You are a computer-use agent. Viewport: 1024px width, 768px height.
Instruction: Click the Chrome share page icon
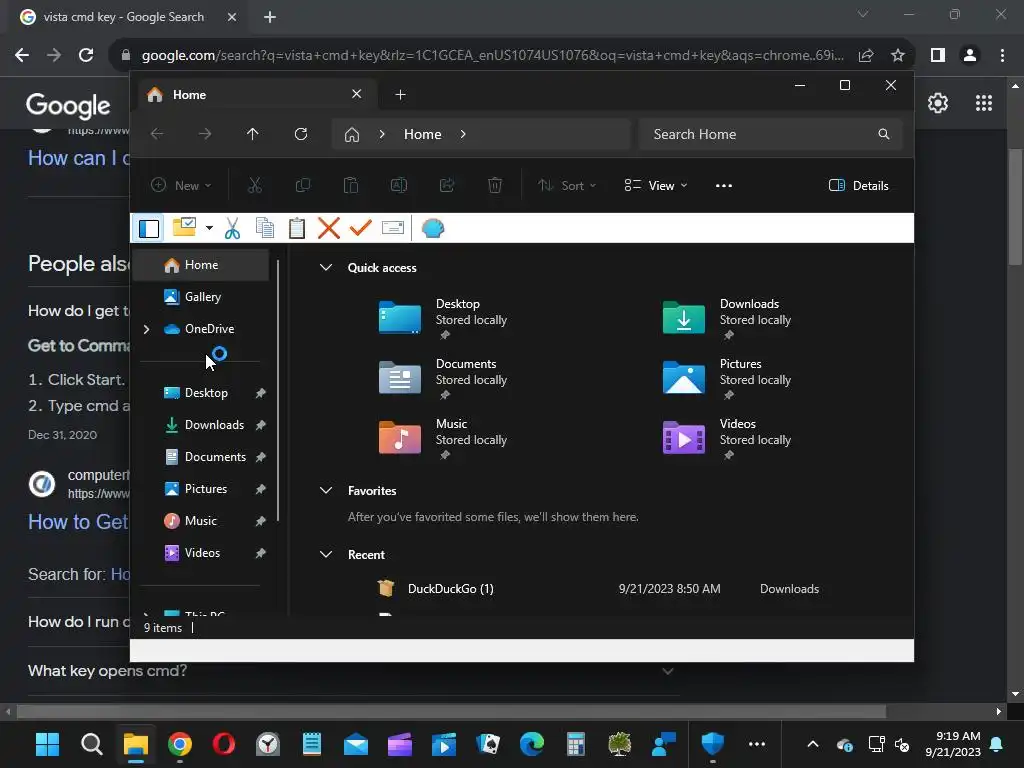(x=866, y=56)
